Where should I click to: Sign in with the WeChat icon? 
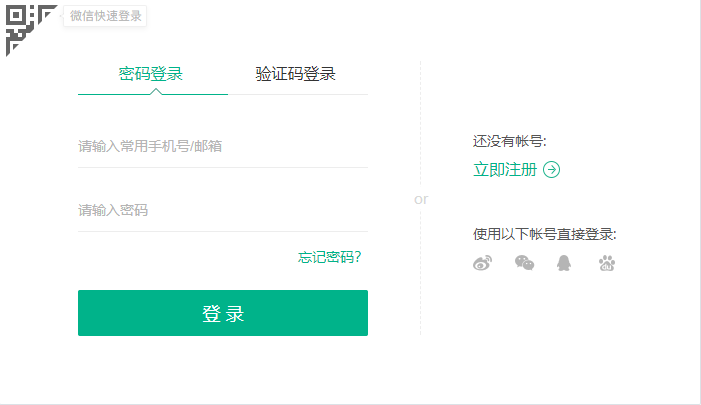click(x=524, y=263)
